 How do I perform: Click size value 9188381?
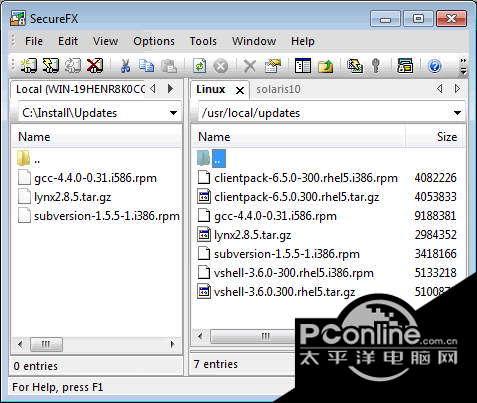[435, 216]
